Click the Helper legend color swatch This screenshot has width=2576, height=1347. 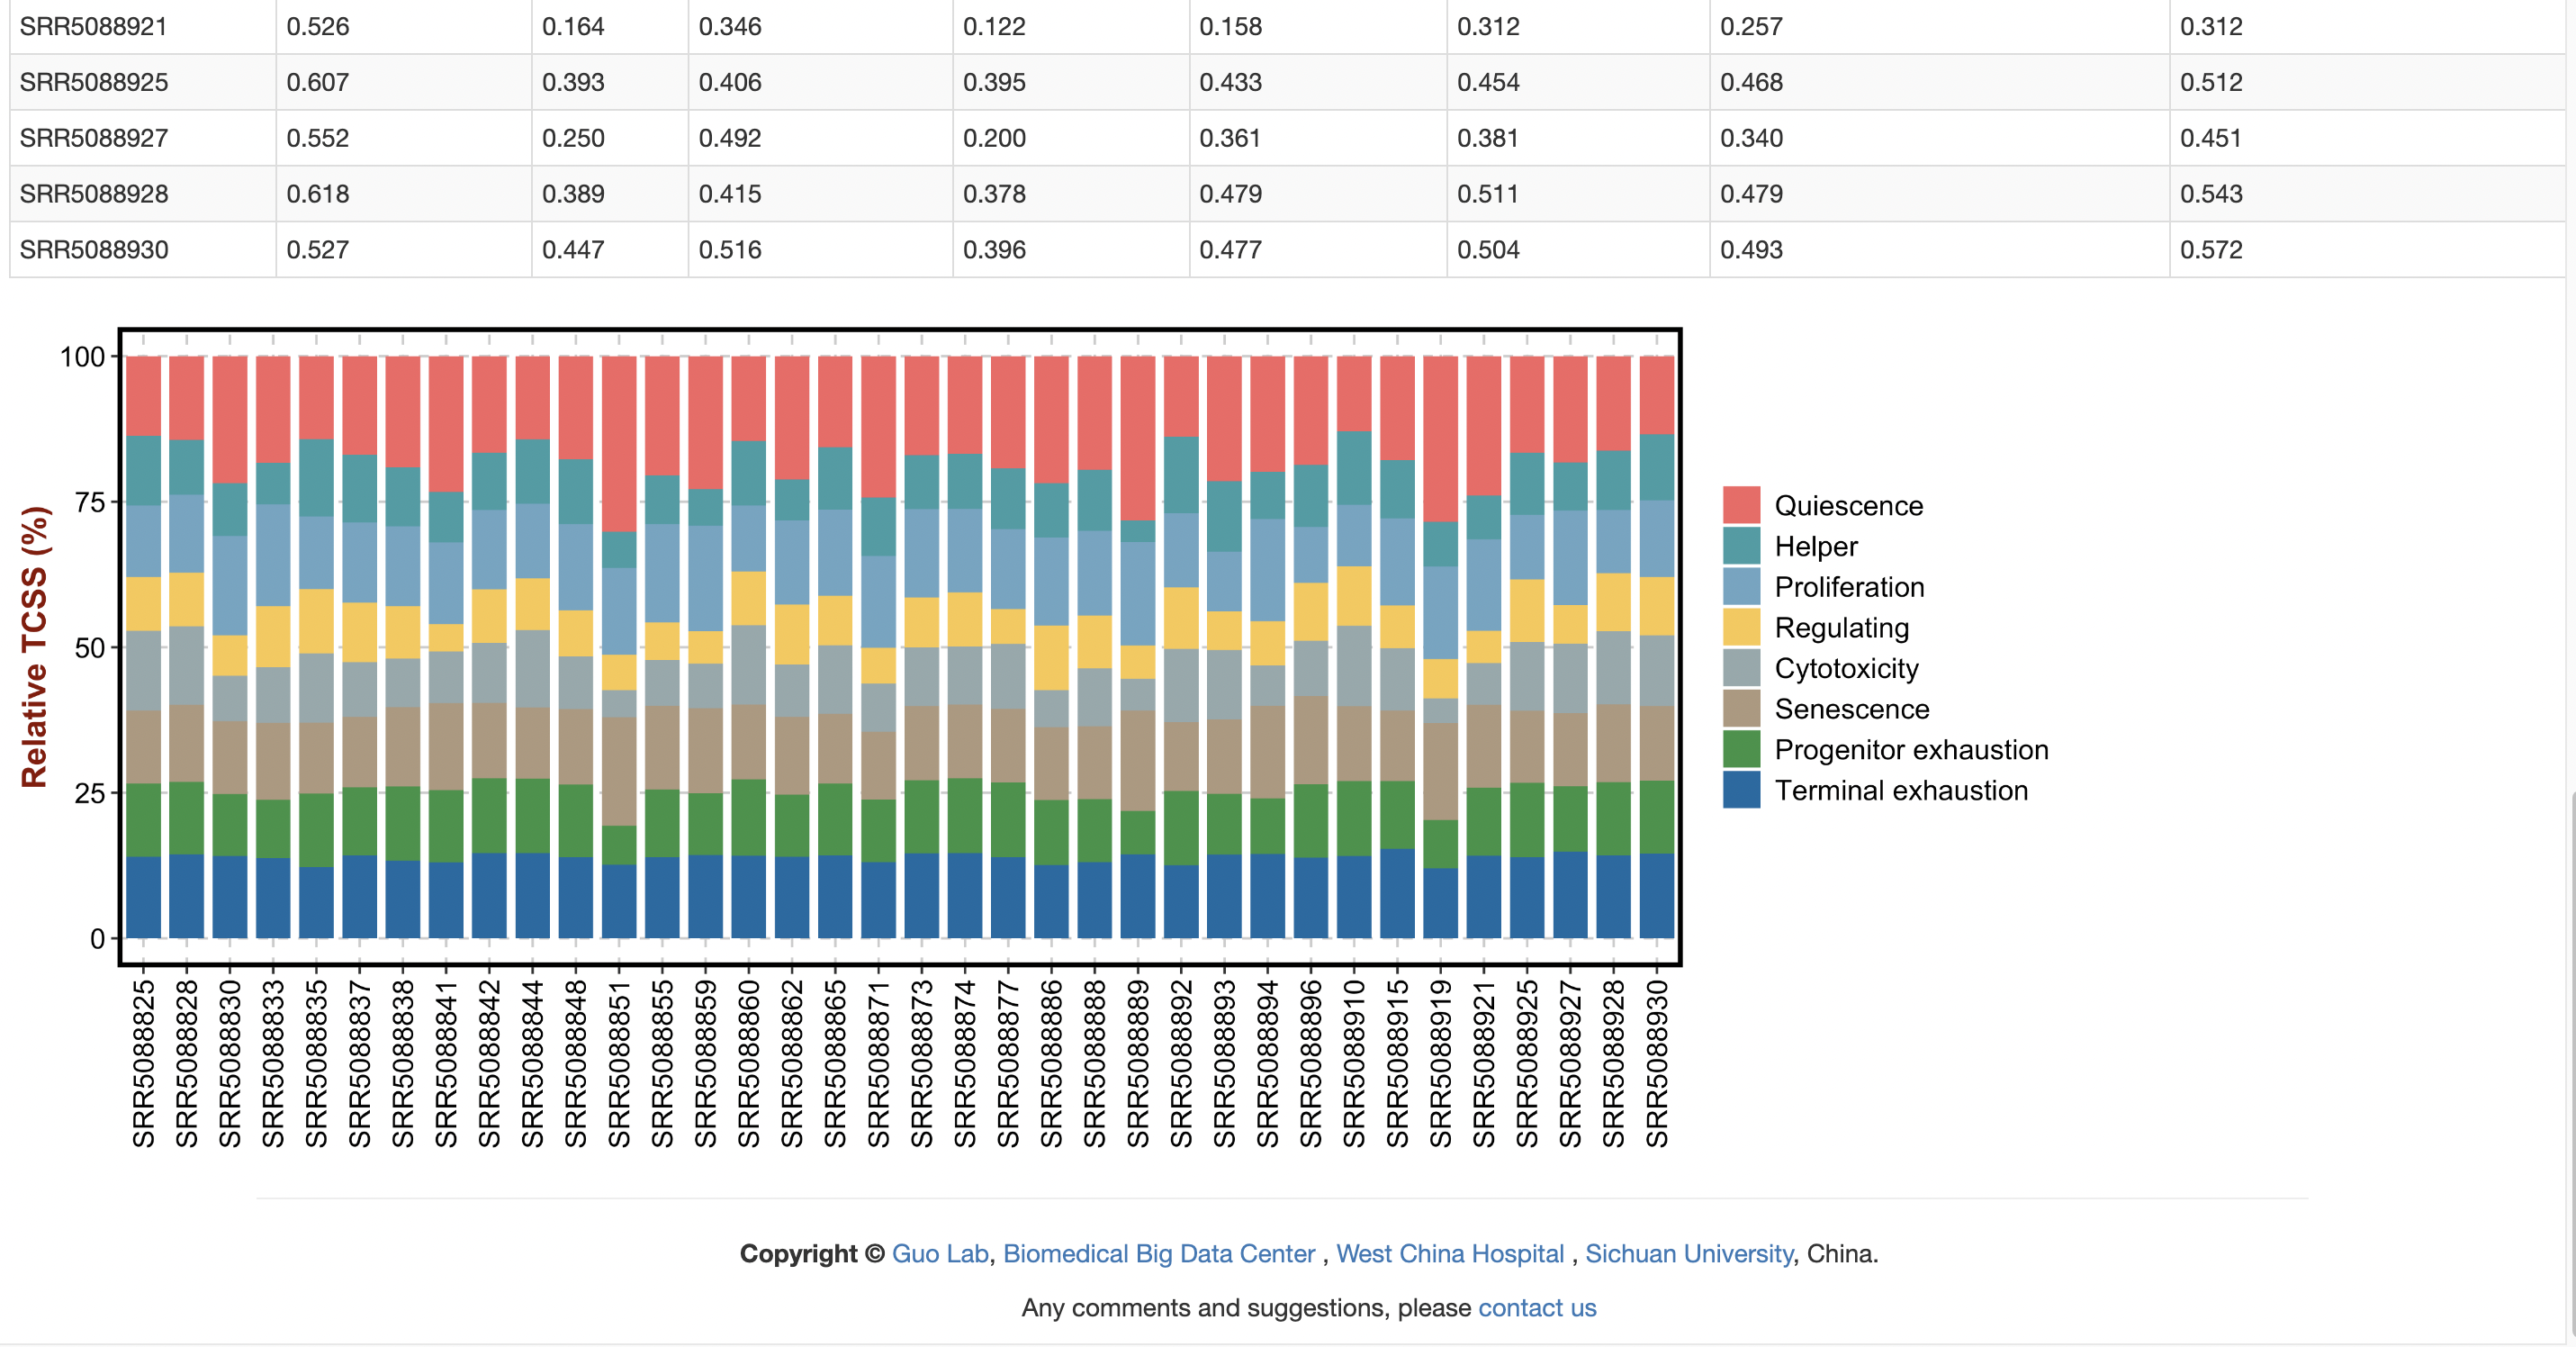coord(1741,546)
